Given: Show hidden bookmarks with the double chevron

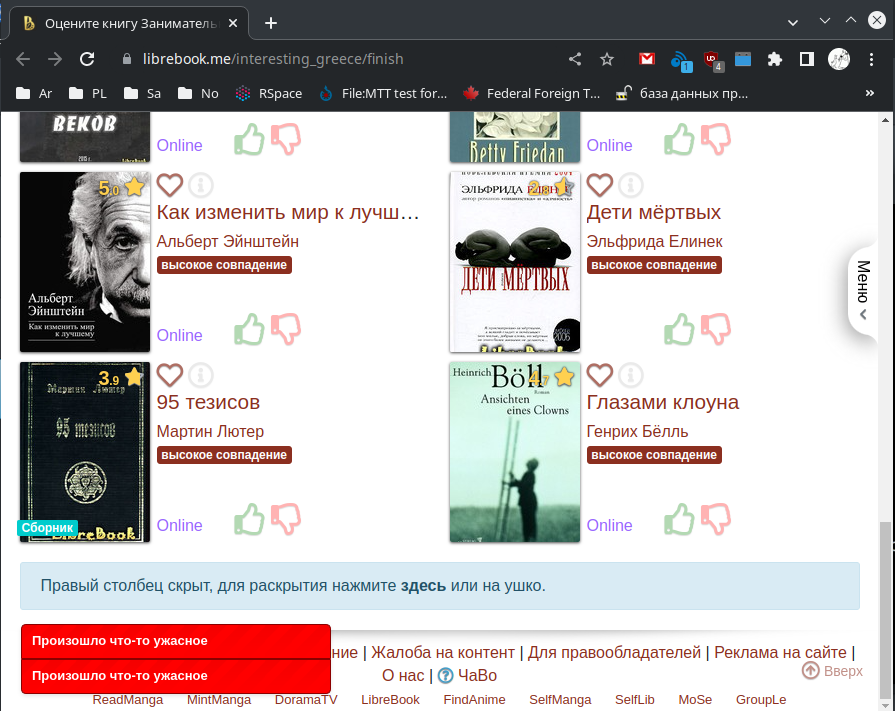Looking at the screenshot, I should [870, 93].
